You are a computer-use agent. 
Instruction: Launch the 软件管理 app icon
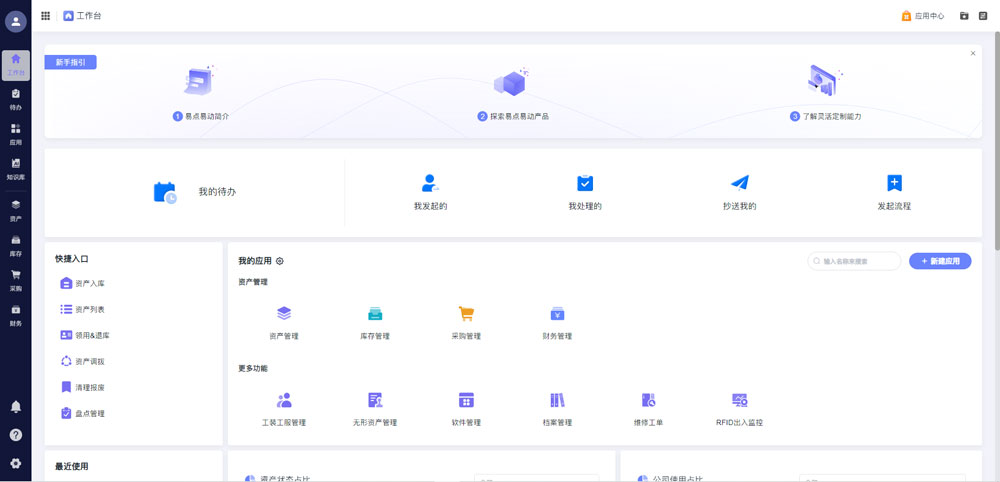point(466,401)
